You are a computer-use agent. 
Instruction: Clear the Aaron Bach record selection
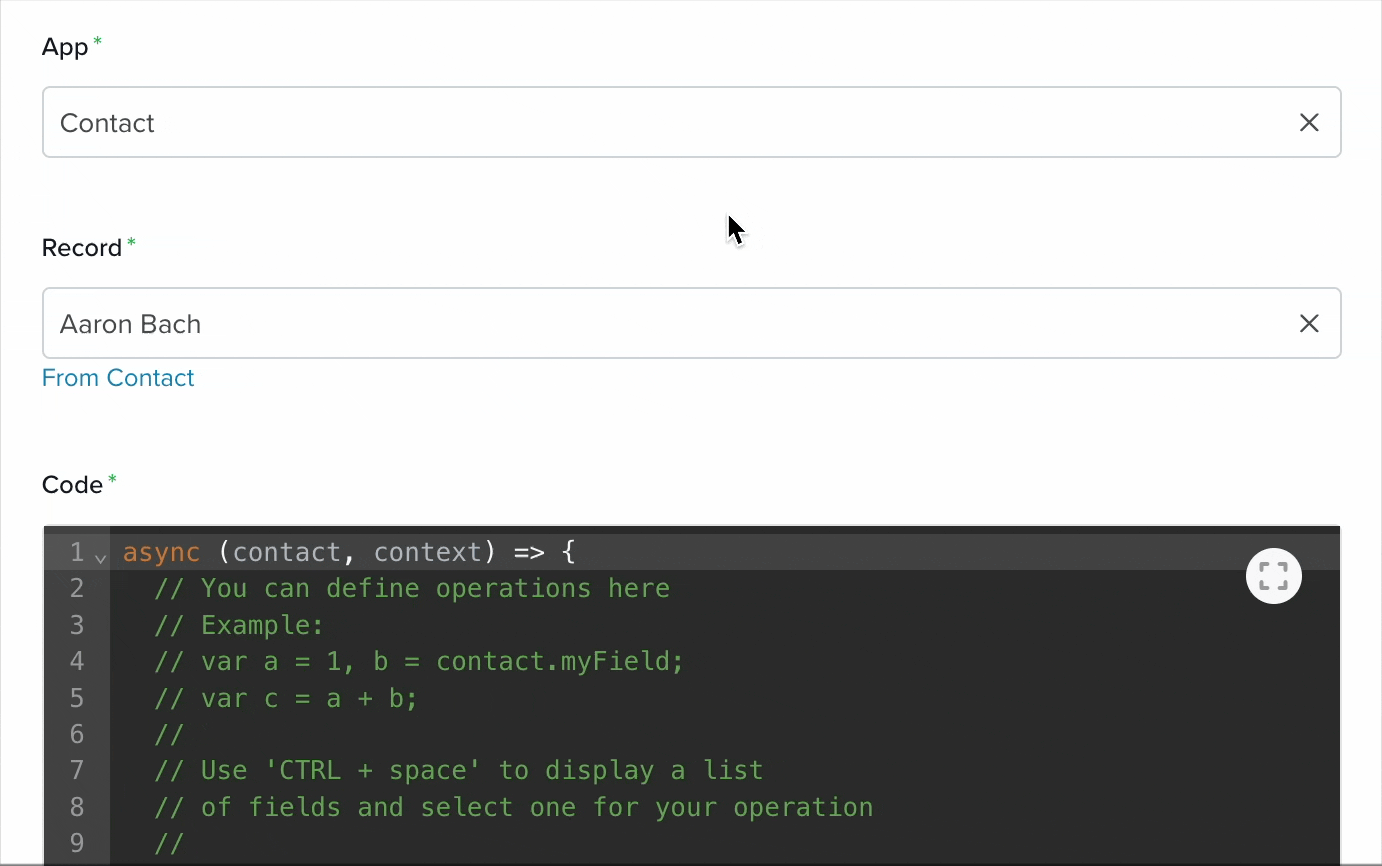[1309, 324]
